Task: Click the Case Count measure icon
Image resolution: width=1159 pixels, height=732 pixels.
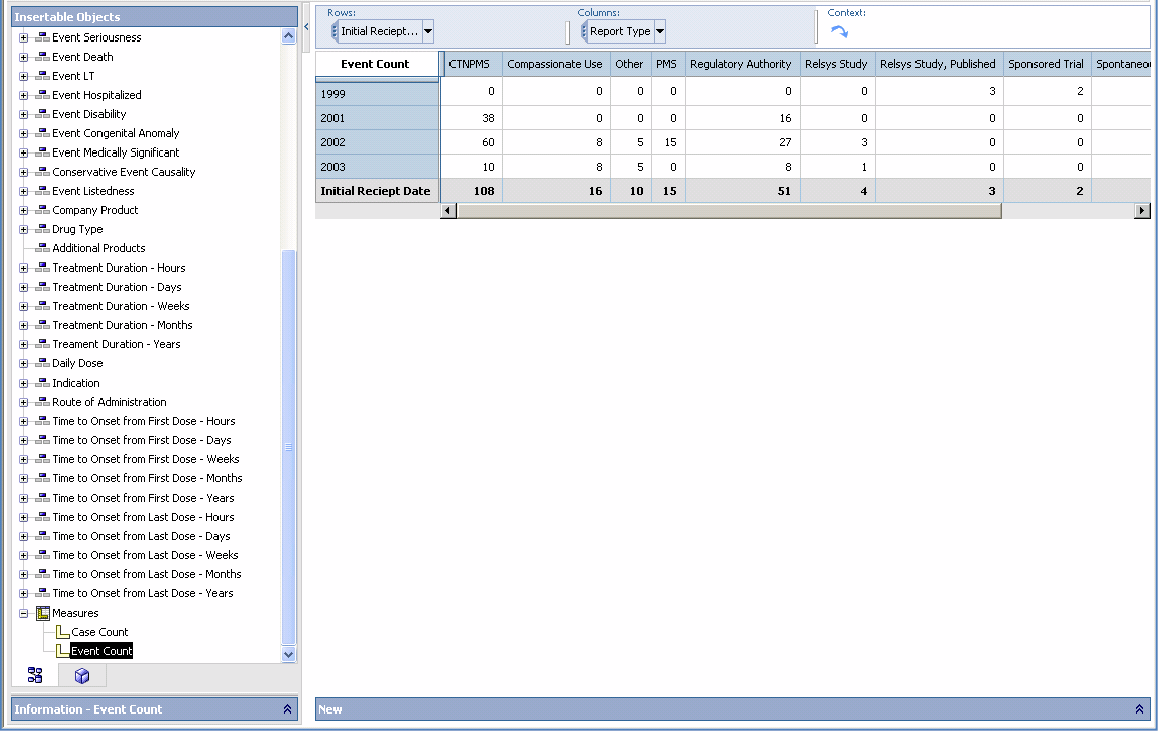Action: [63, 632]
